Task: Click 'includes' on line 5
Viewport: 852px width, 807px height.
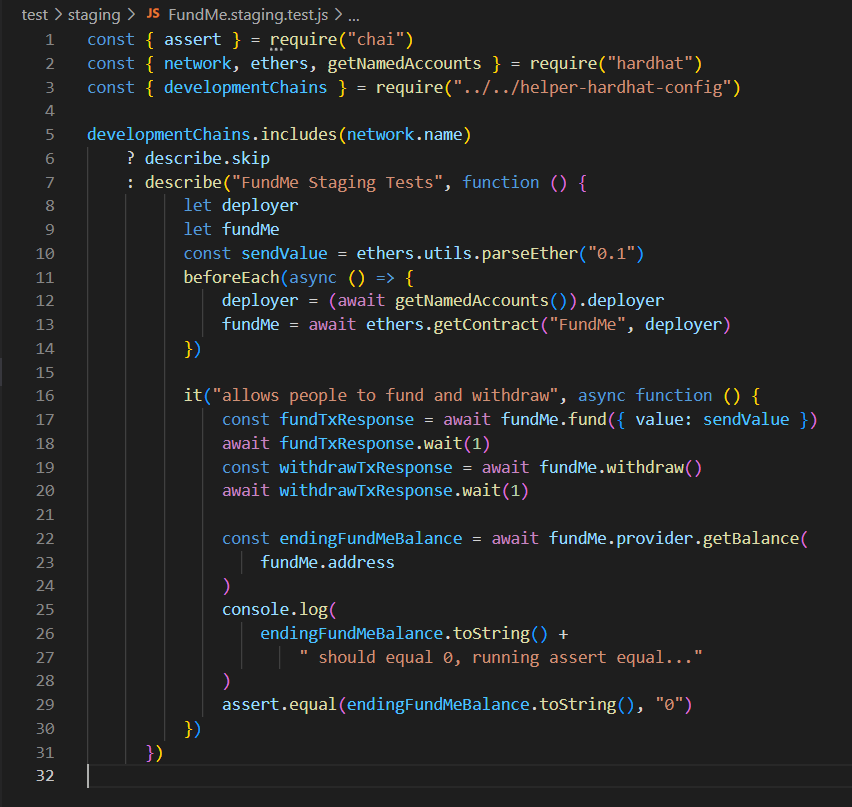Action: pos(299,134)
